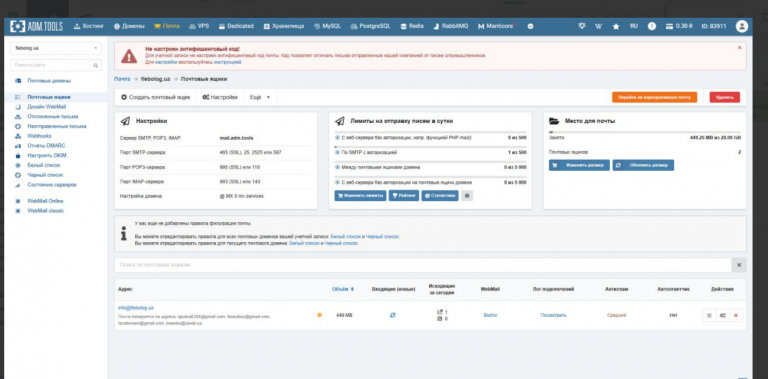Go to the Redis section
This screenshot has height=379, width=768.
[412, 26]
